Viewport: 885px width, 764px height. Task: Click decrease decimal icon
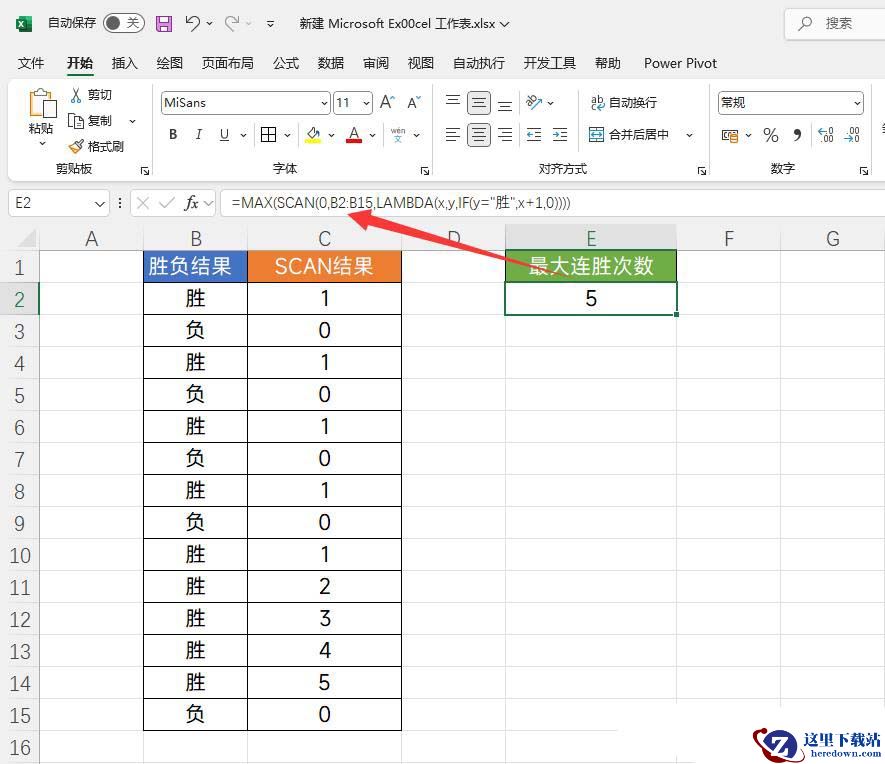[852, 135]
